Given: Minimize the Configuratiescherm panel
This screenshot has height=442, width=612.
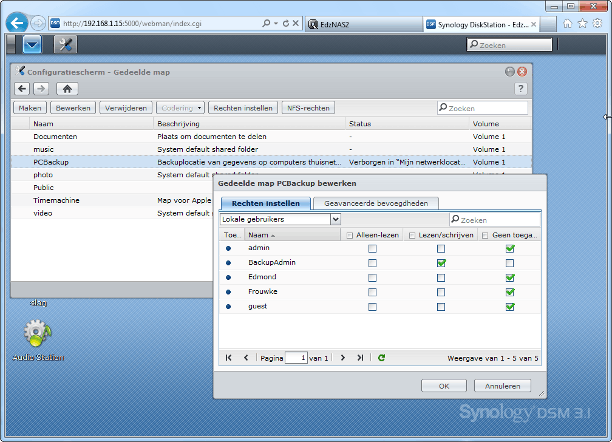Looking at the screenshot, I should 510,71.
